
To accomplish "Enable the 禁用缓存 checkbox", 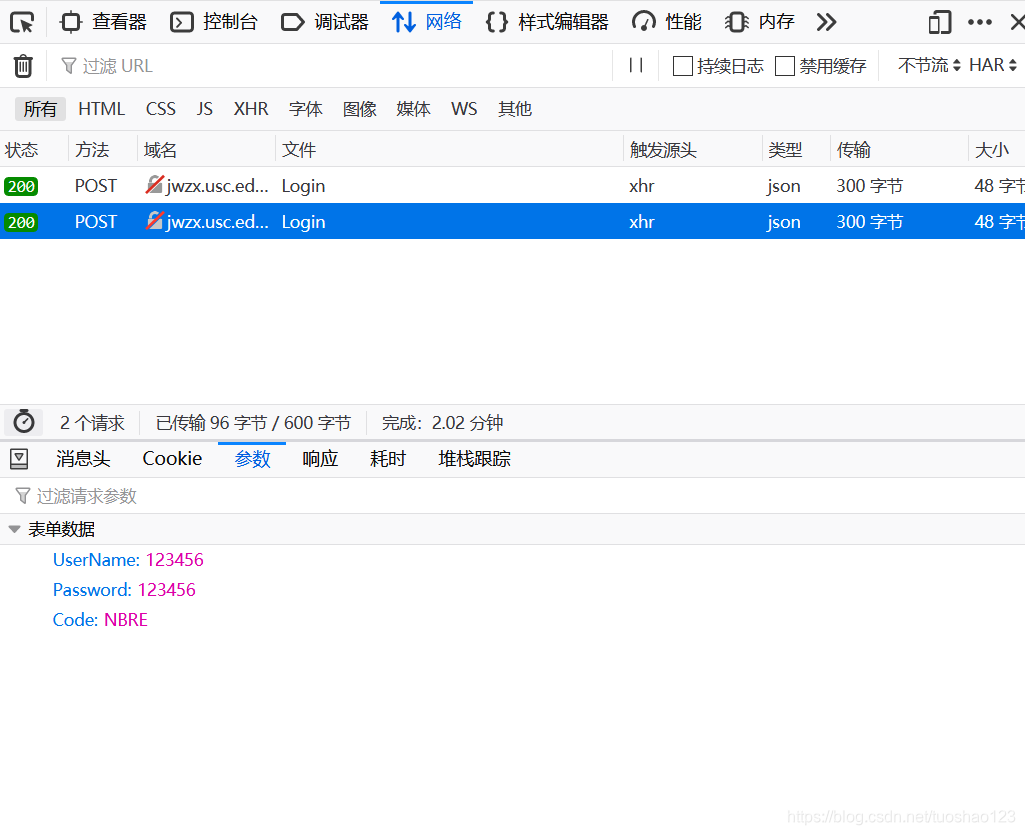I will click(x=784, y=66).
